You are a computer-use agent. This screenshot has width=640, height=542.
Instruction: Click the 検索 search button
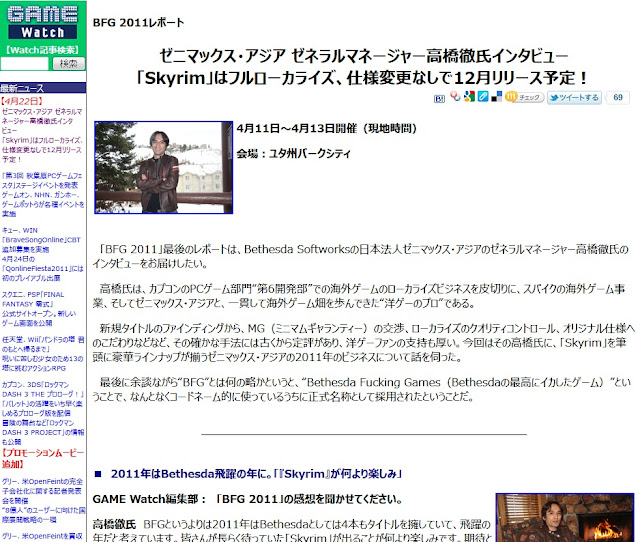click(69, 64)
